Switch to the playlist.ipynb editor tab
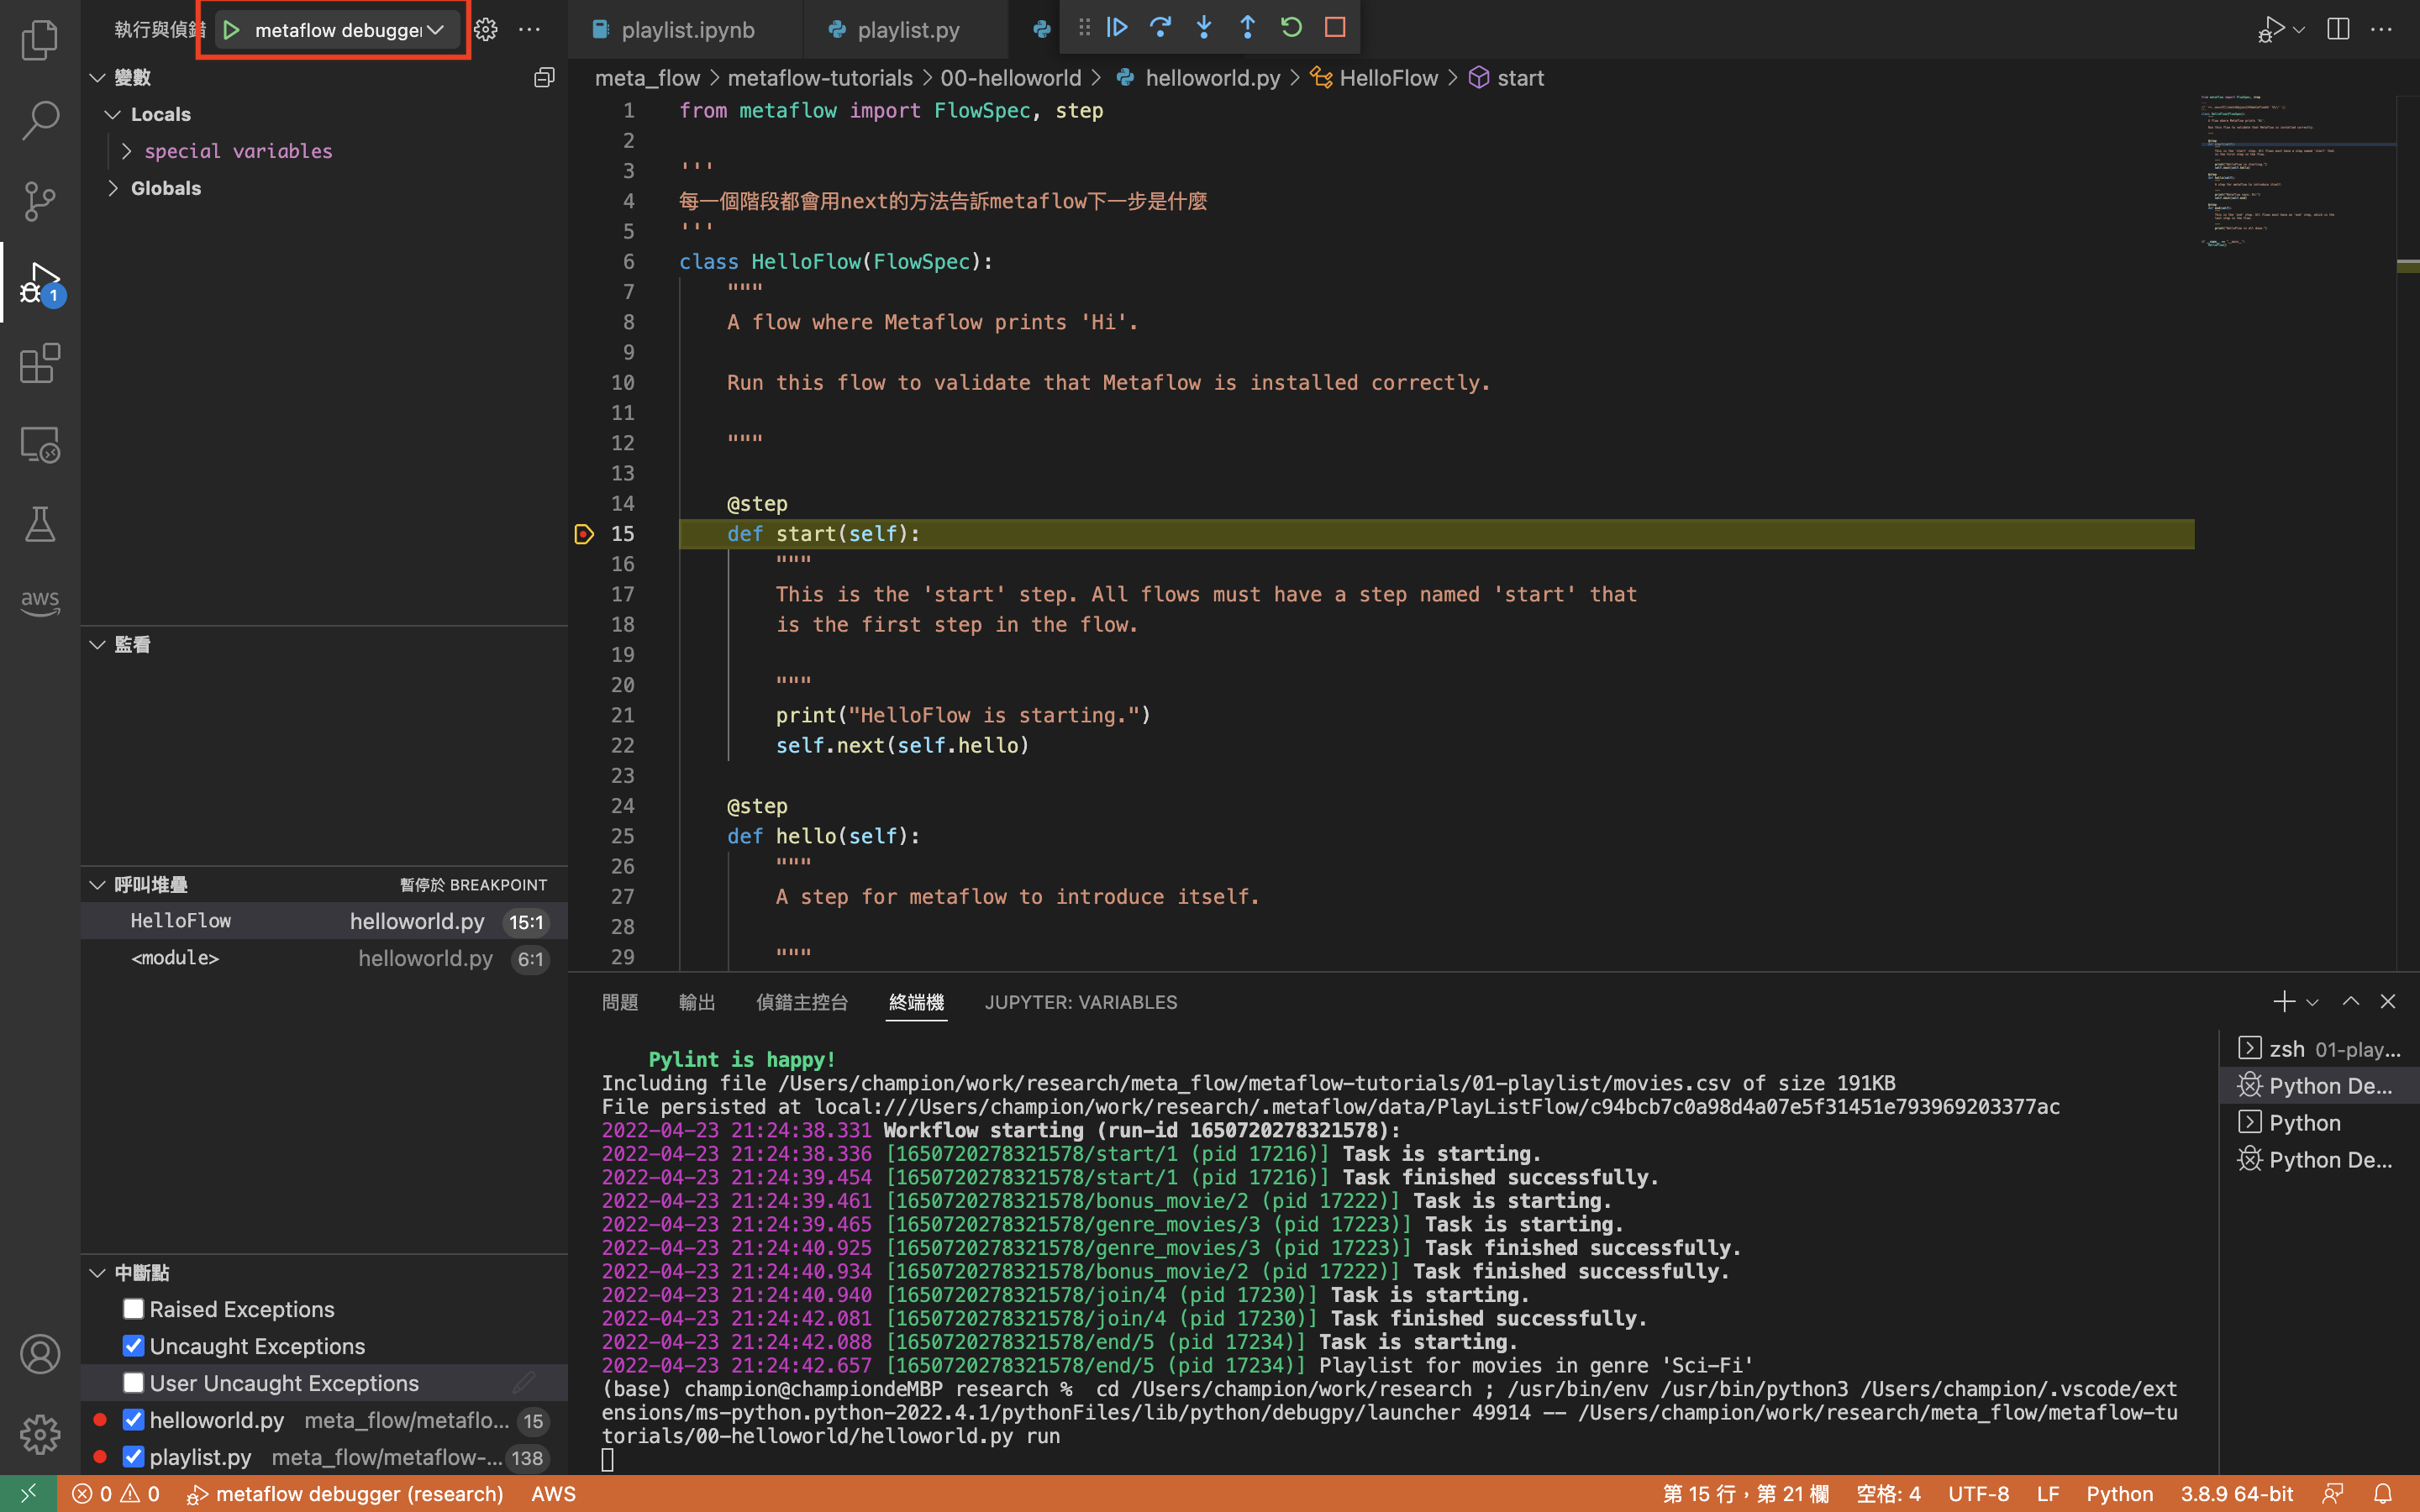The image size is (2420, 1512). pyautogui.click(x=687, y=30)
